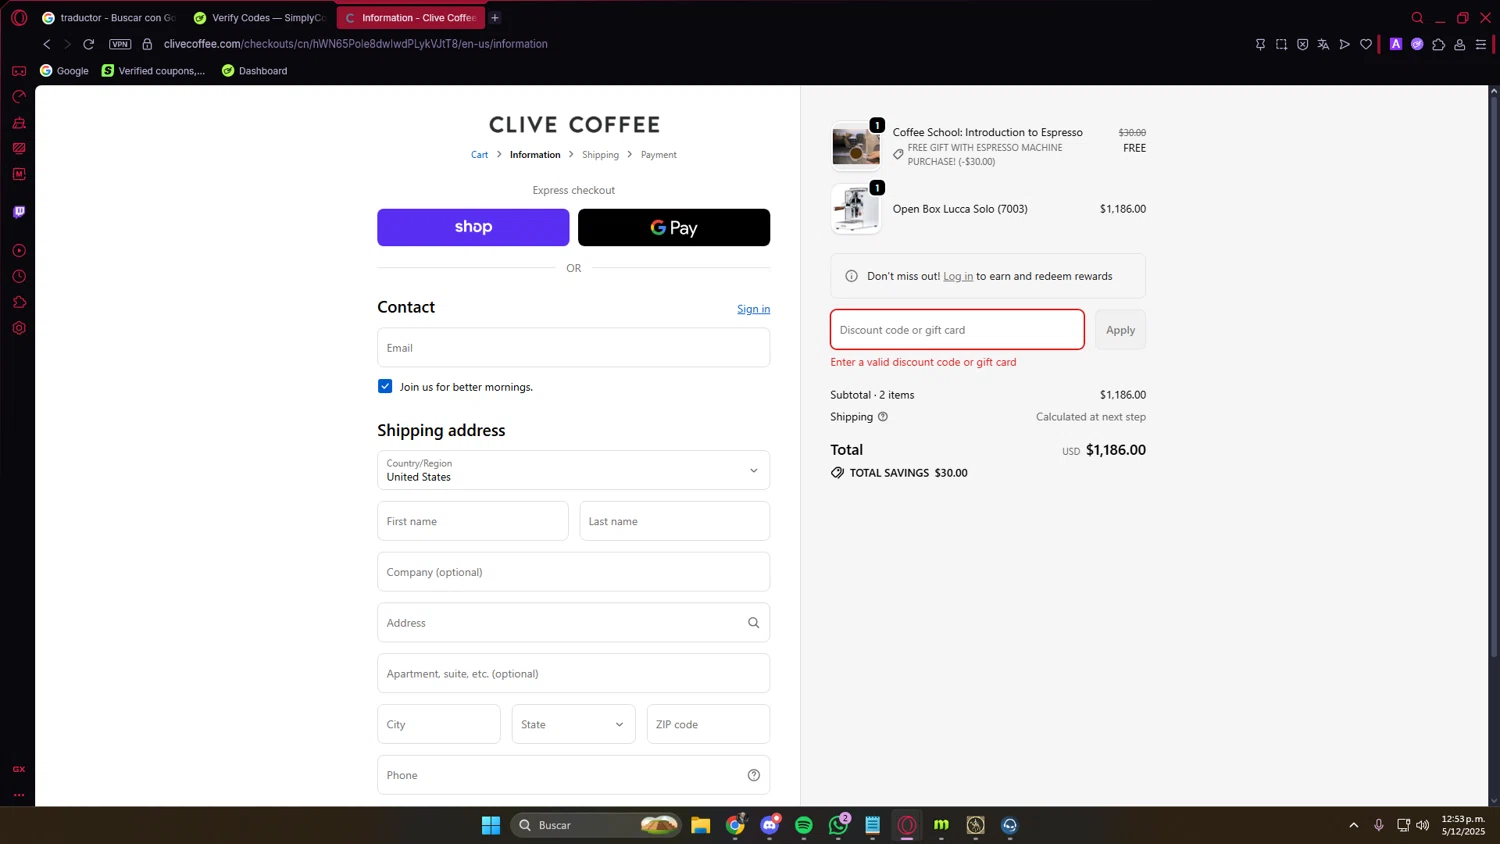Screen dimensions: 1500x844
Task: Click the sidebar three-dots more button
Action: pos(19,795)
